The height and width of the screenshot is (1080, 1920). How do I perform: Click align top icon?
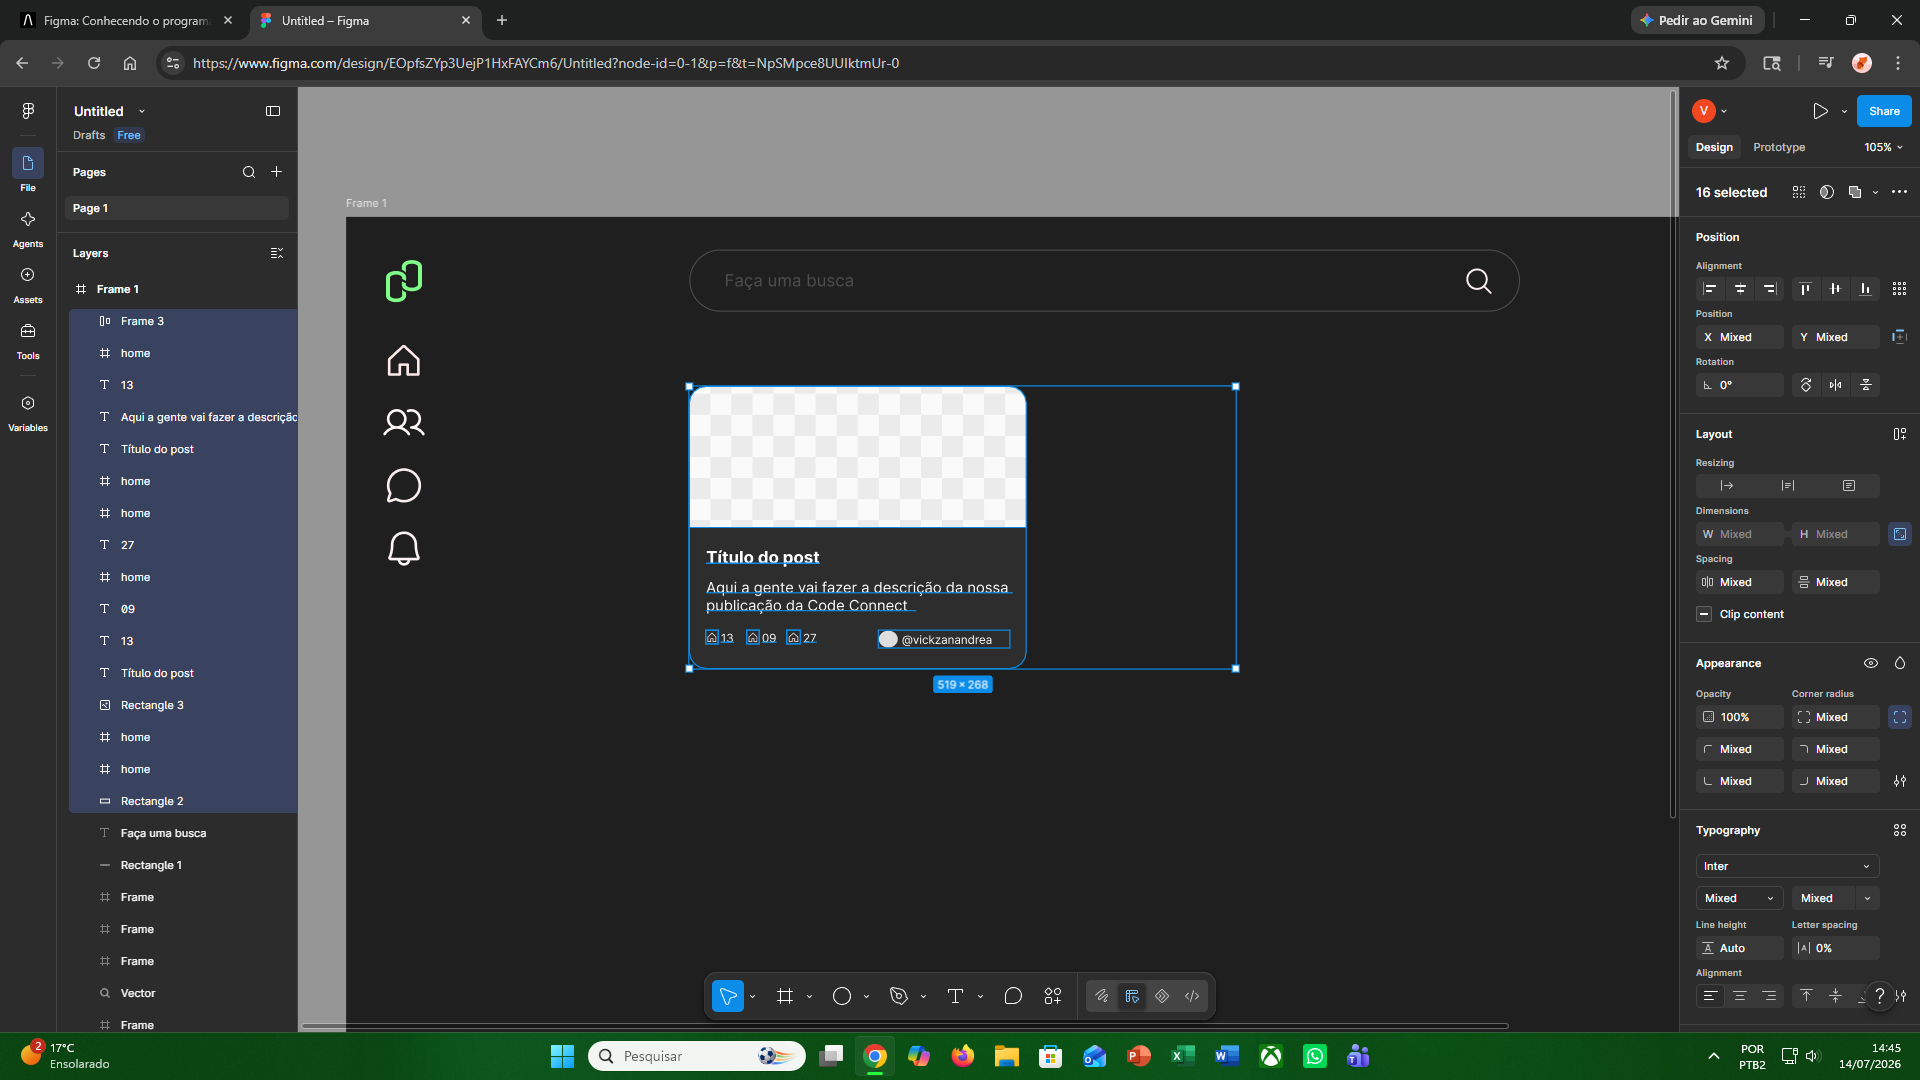click(1805, 289)
